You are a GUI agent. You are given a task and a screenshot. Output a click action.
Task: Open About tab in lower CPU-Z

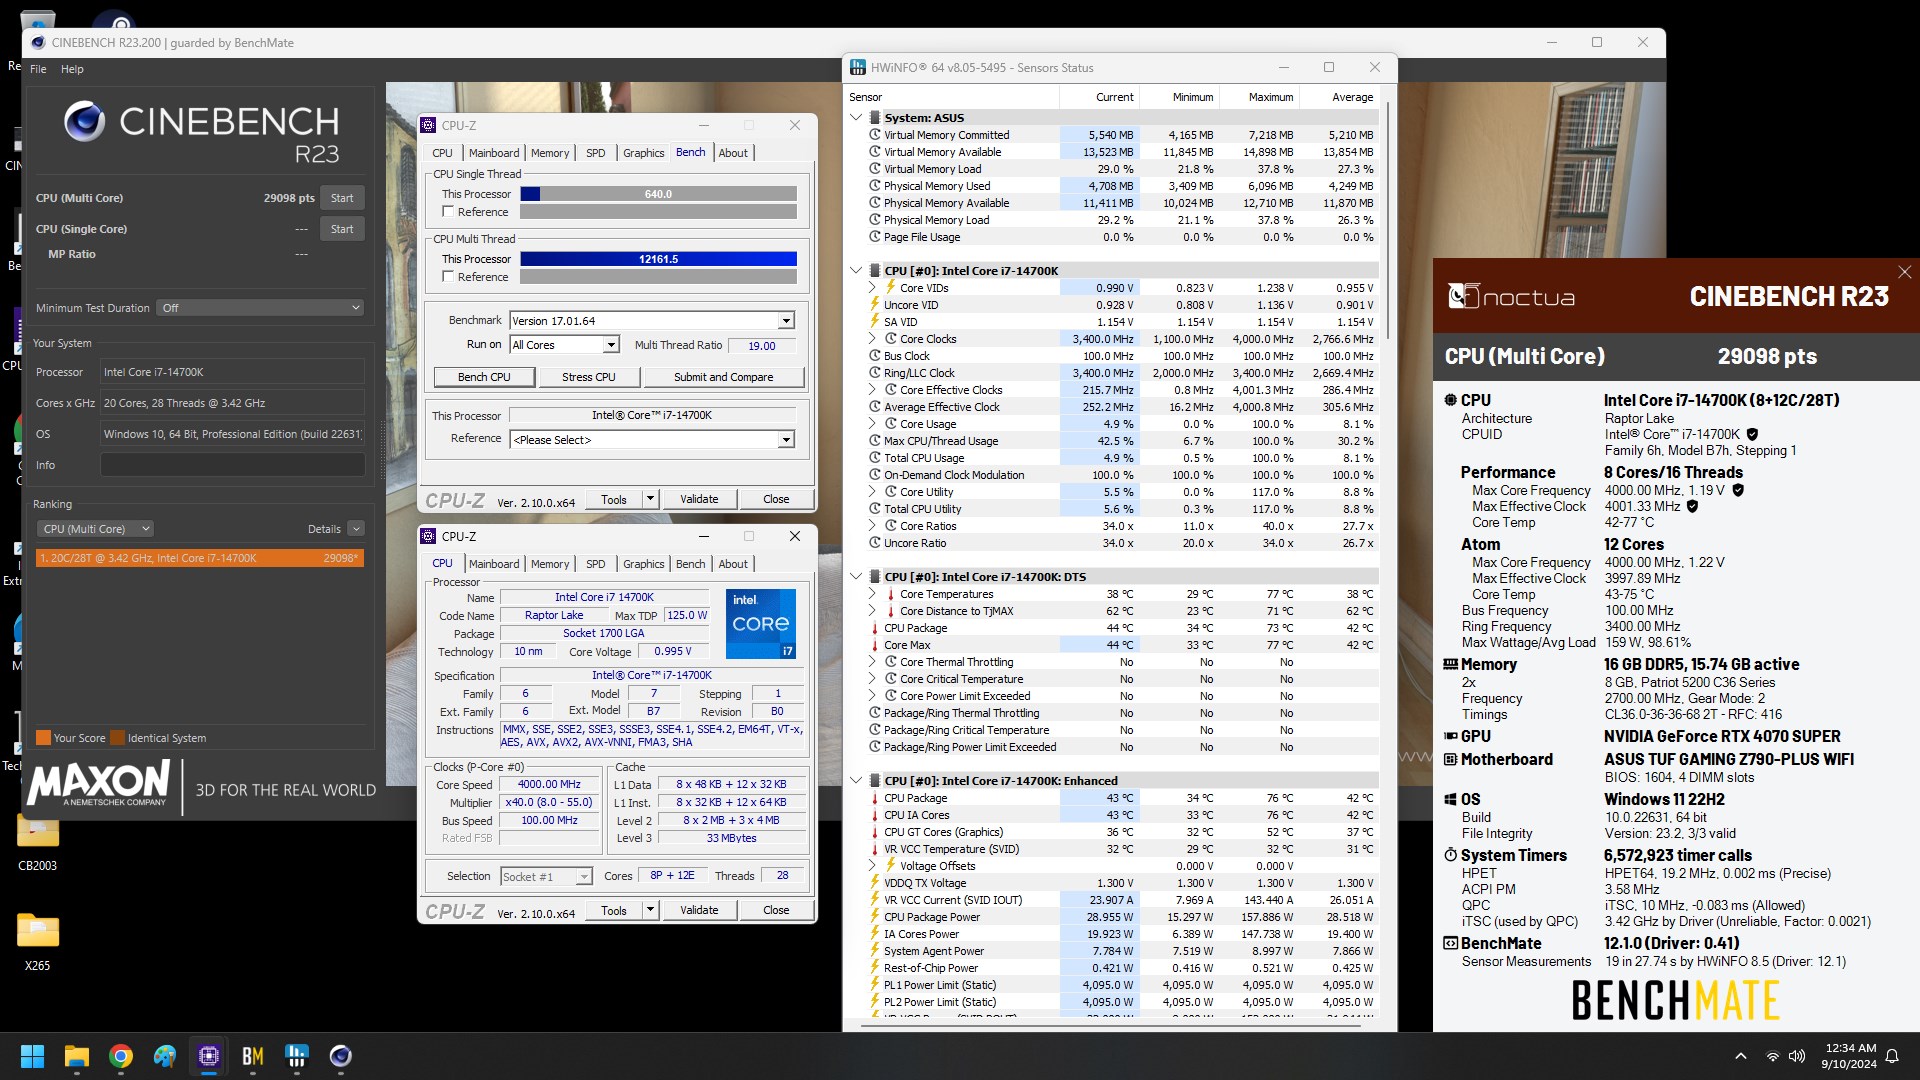point(733,564)
